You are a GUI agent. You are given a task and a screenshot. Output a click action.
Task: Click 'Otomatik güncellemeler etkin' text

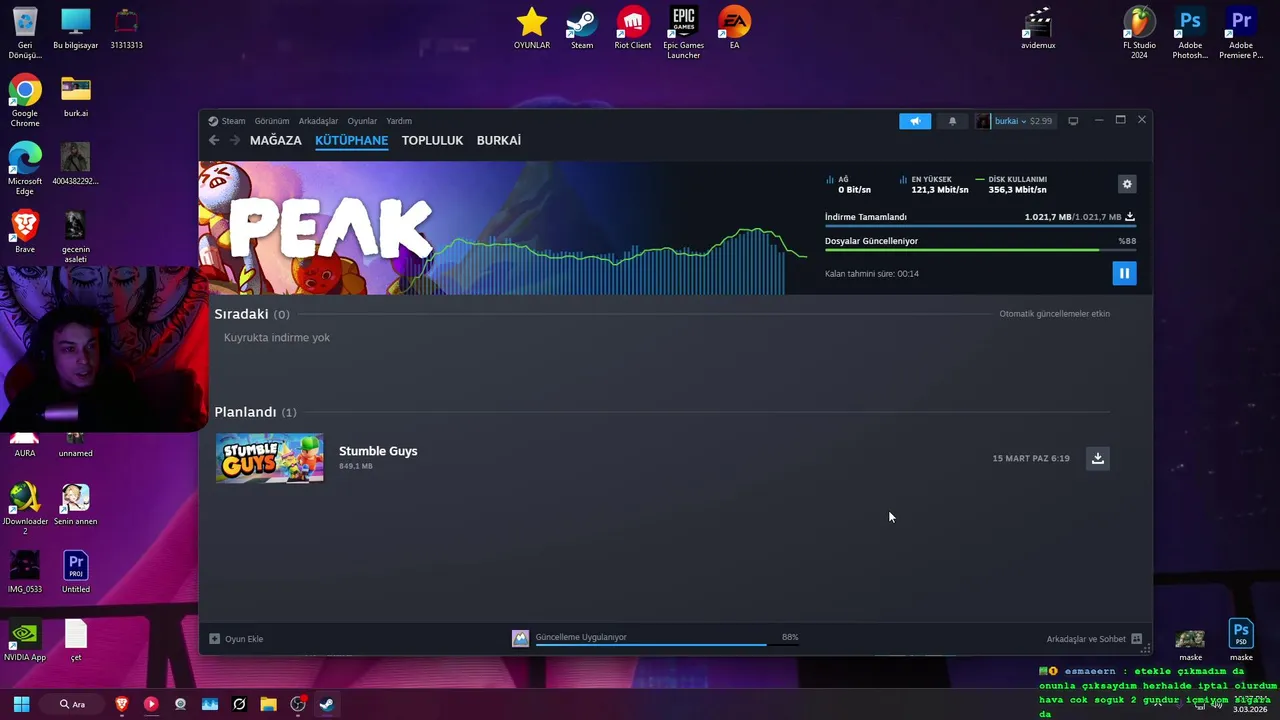point(1054,314)
